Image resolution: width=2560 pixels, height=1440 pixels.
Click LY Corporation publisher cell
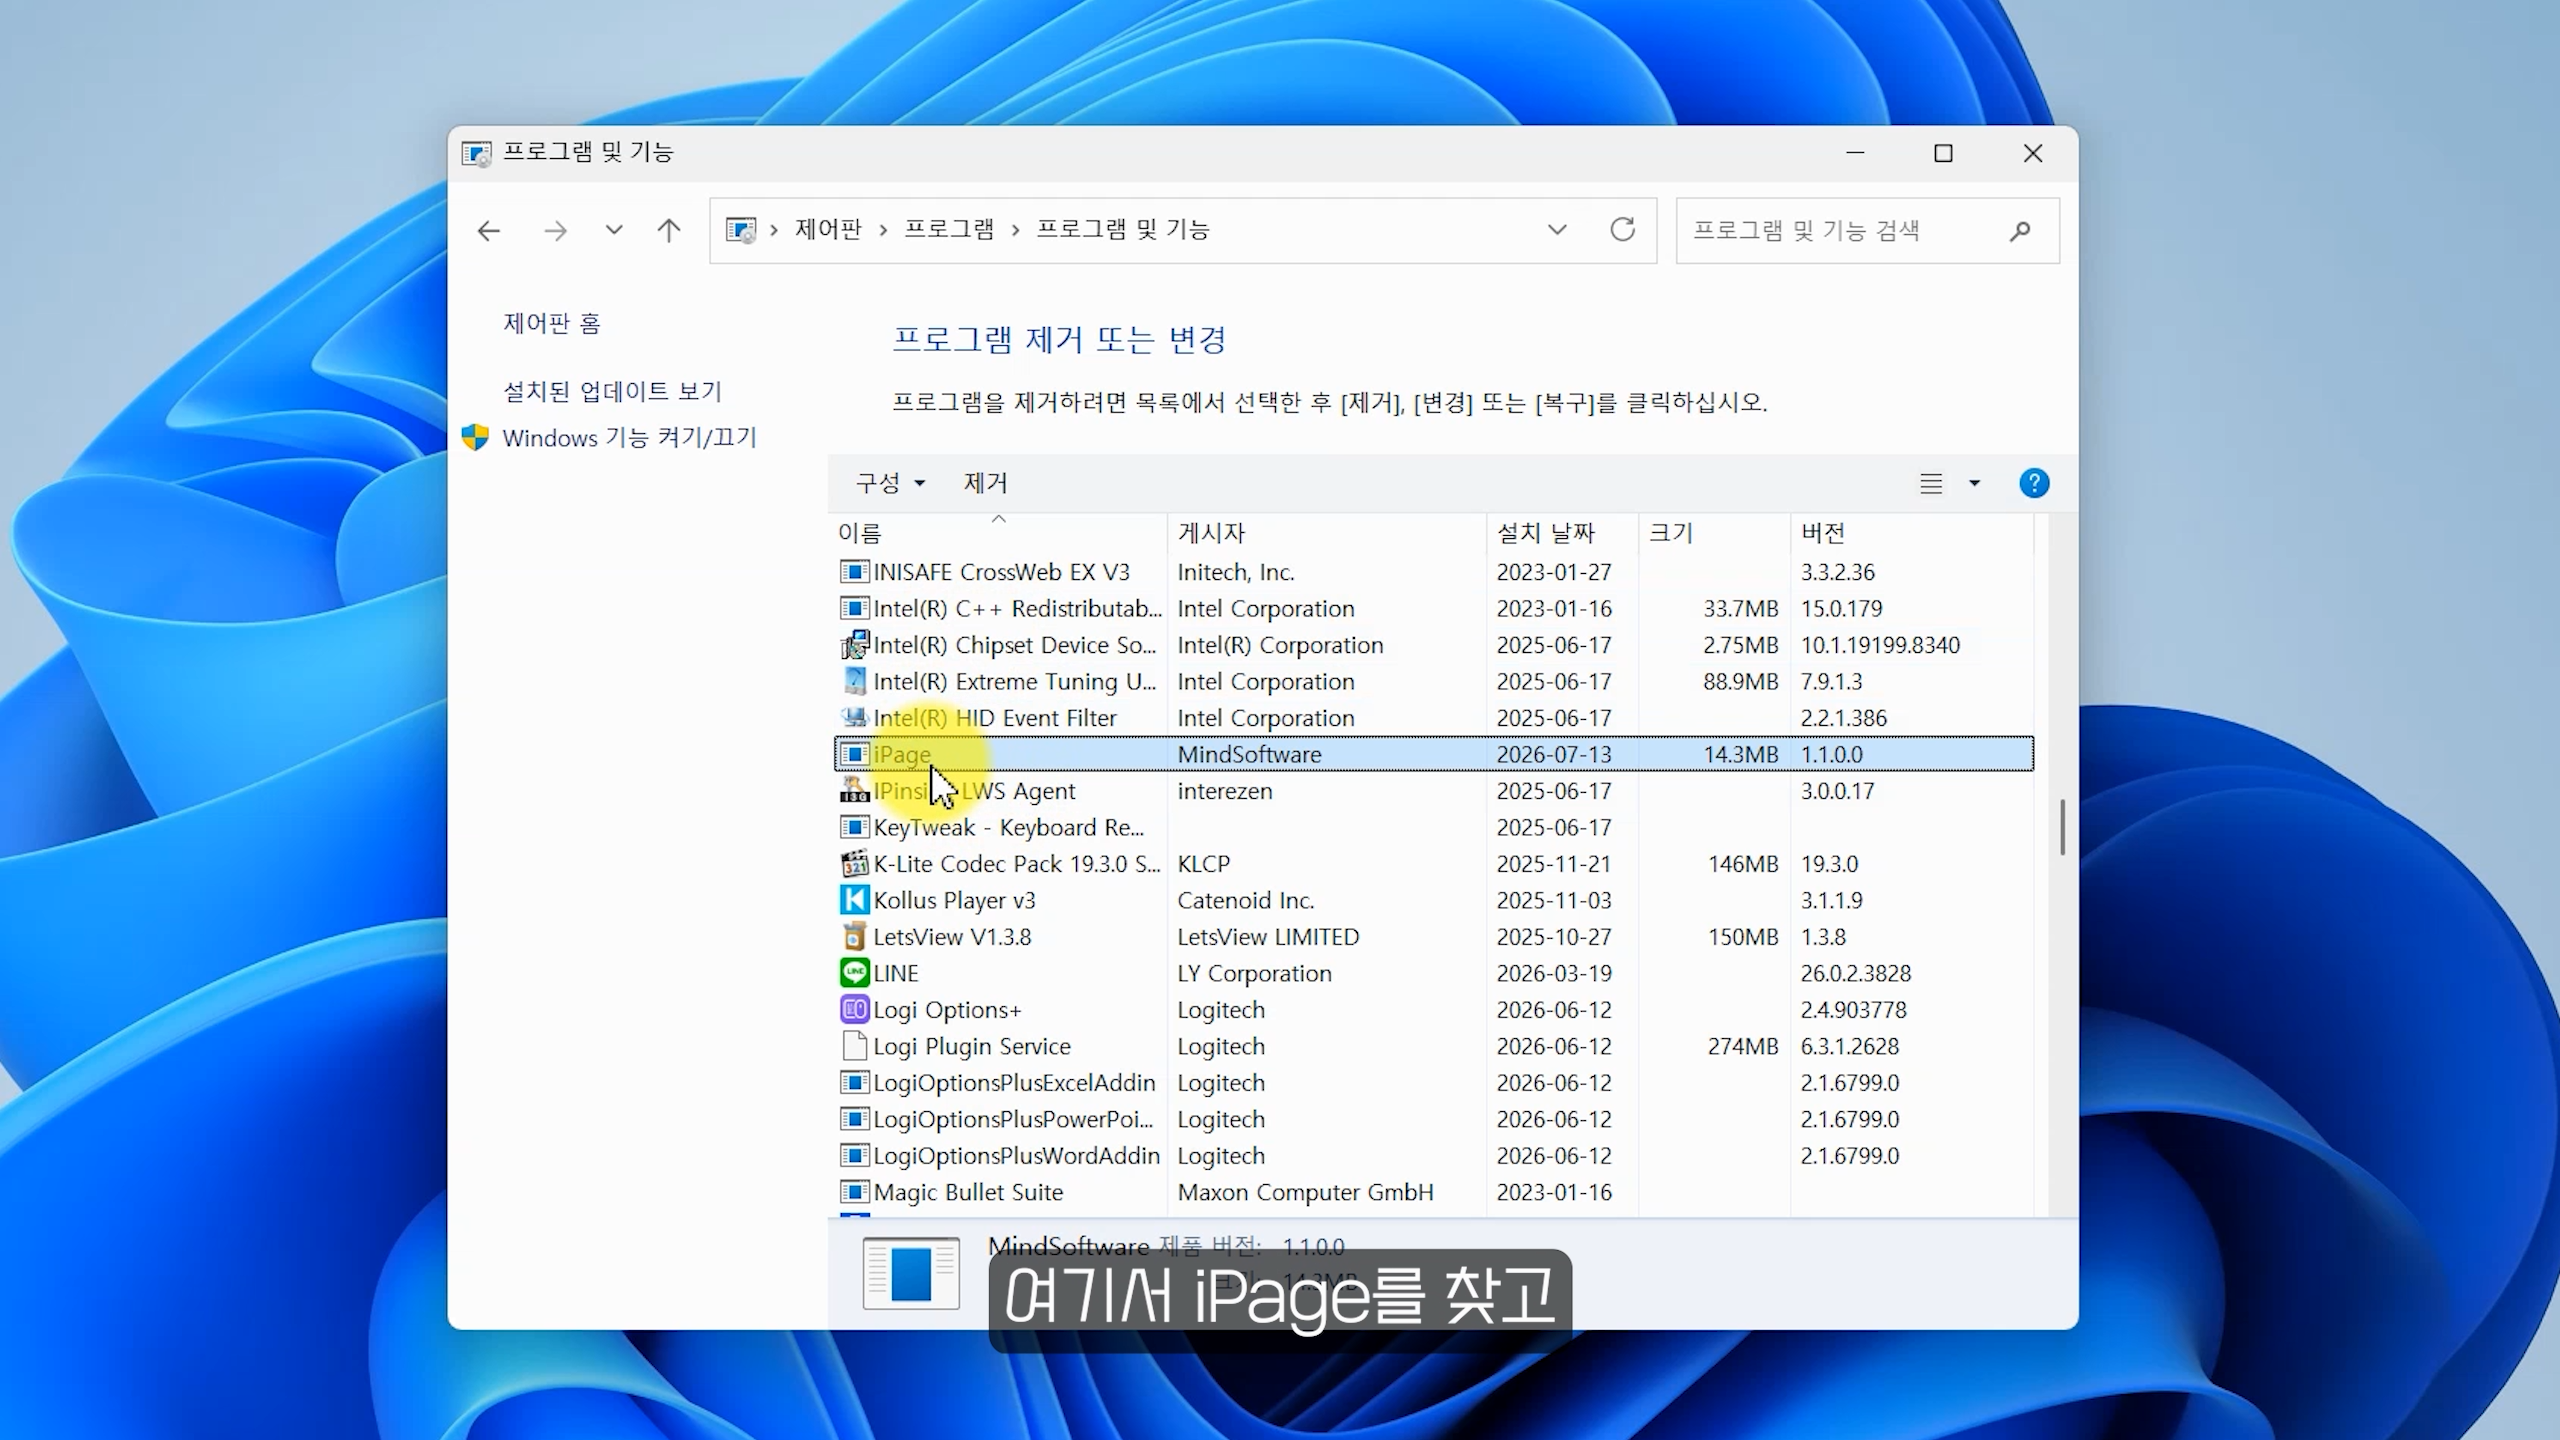click(x=1254, y=973)
